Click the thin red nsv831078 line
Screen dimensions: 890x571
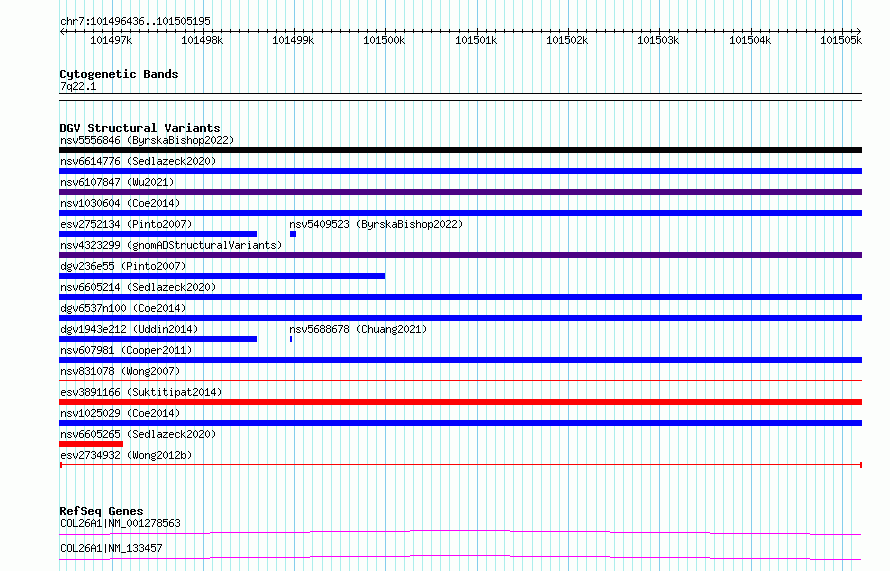coord(460,381)
